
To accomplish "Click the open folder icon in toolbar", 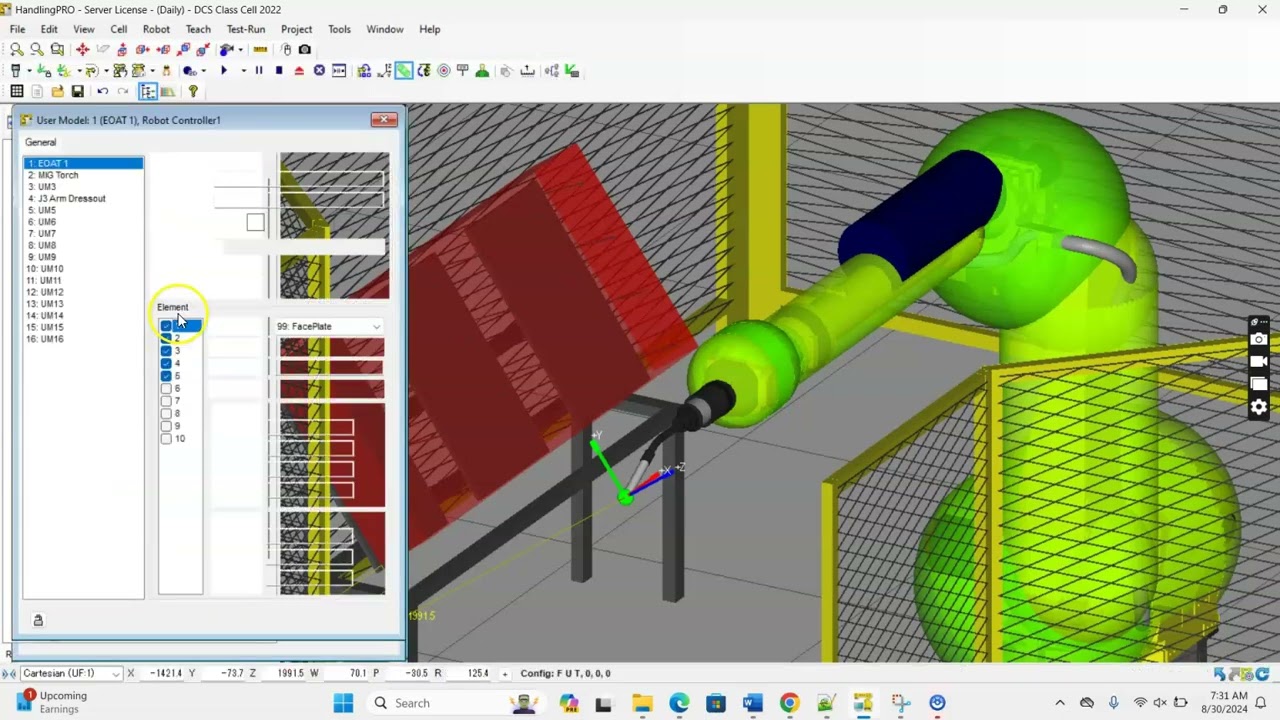I will point(58,92).
